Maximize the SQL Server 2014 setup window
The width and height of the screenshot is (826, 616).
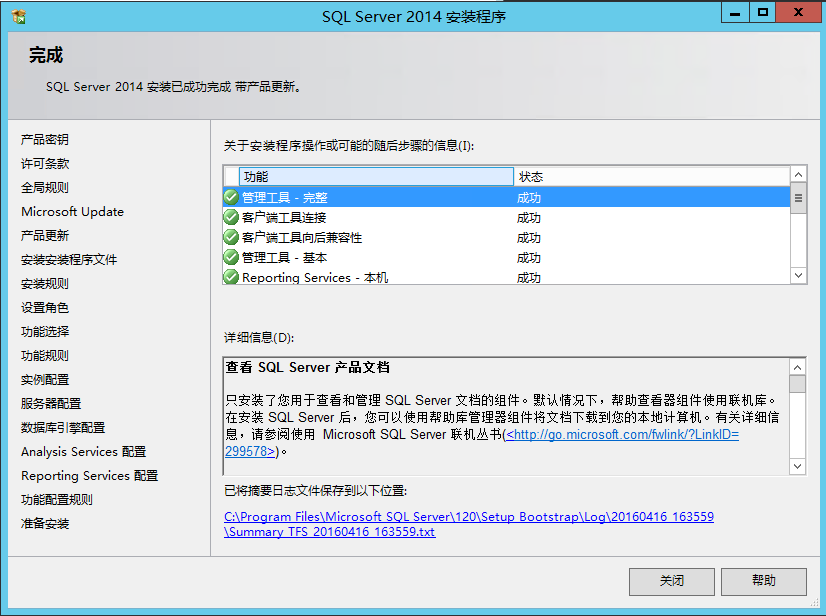click(x=762, y=13)
